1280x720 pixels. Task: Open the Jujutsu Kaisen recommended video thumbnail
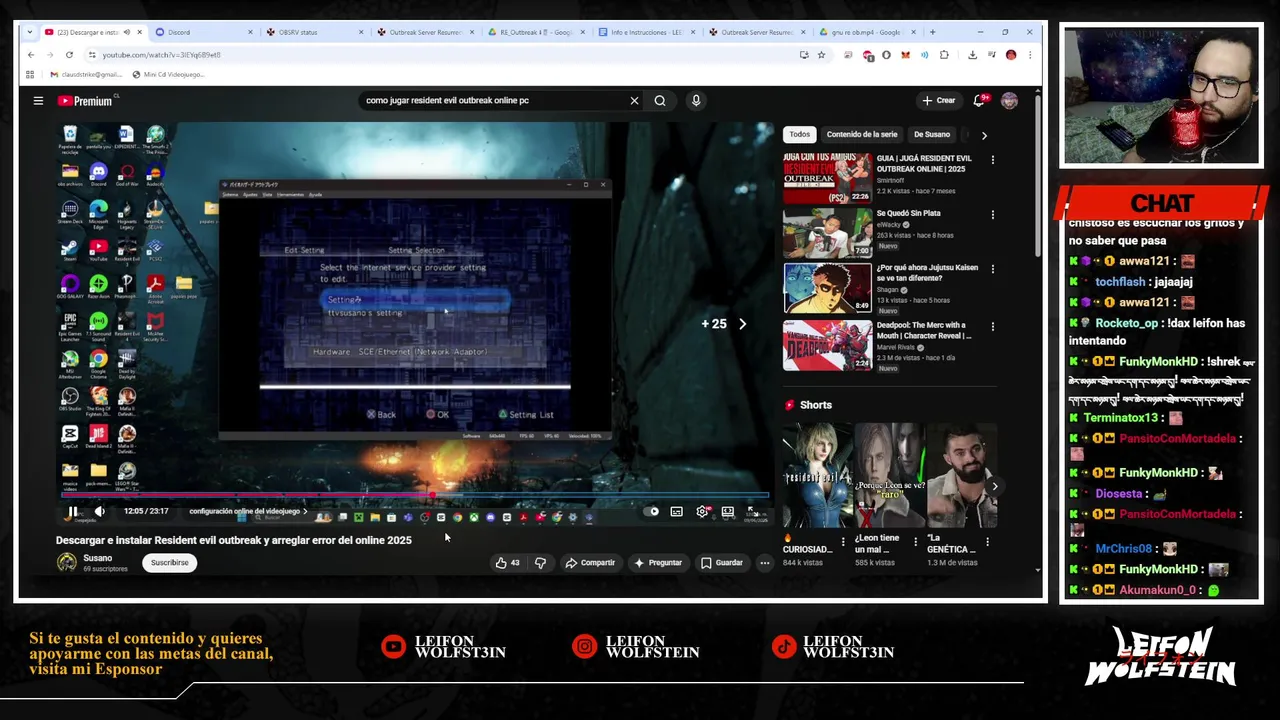[x=827, y=288]
